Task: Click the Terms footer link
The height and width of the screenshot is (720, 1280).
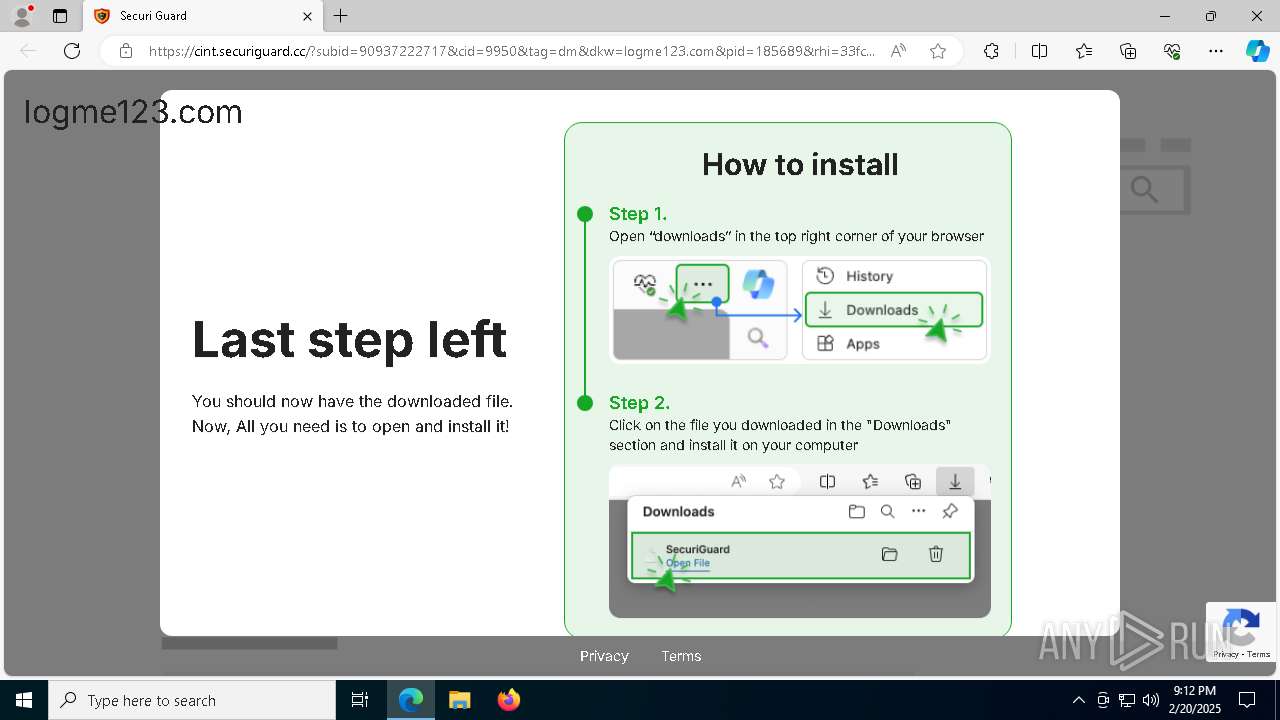Action: [x=681, y=656]
